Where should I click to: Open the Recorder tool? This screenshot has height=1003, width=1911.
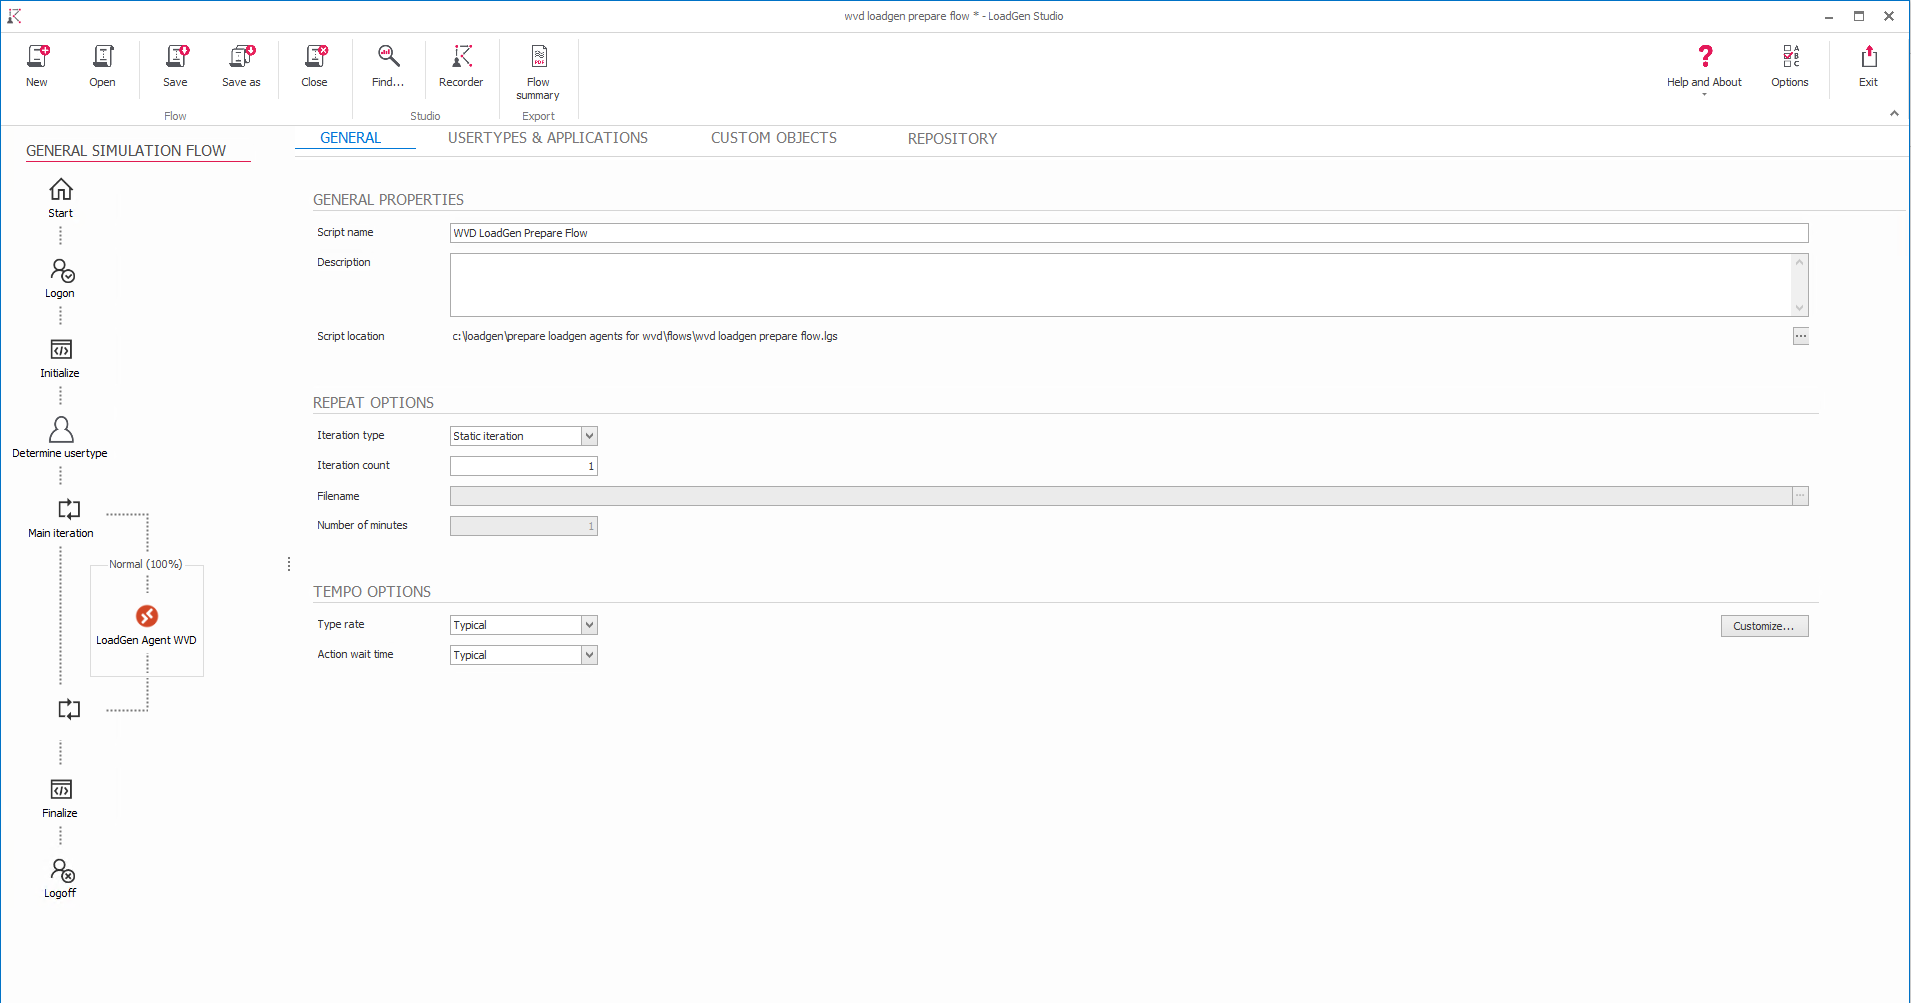461,57
